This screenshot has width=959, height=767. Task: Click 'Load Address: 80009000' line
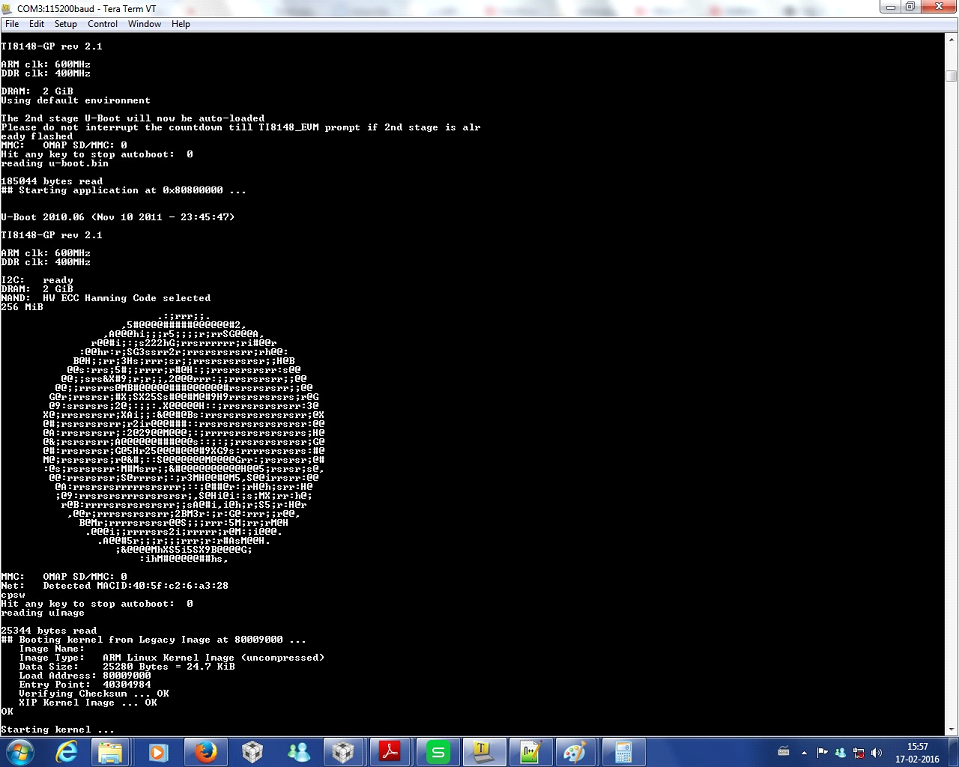[x=84, y=676]
